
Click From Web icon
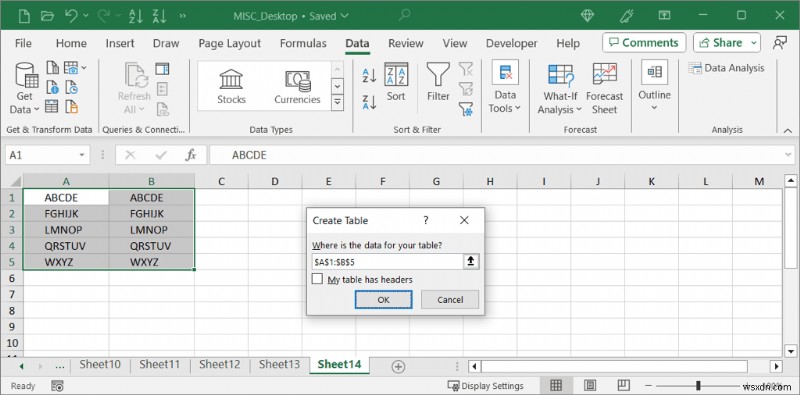coord(53,87)
